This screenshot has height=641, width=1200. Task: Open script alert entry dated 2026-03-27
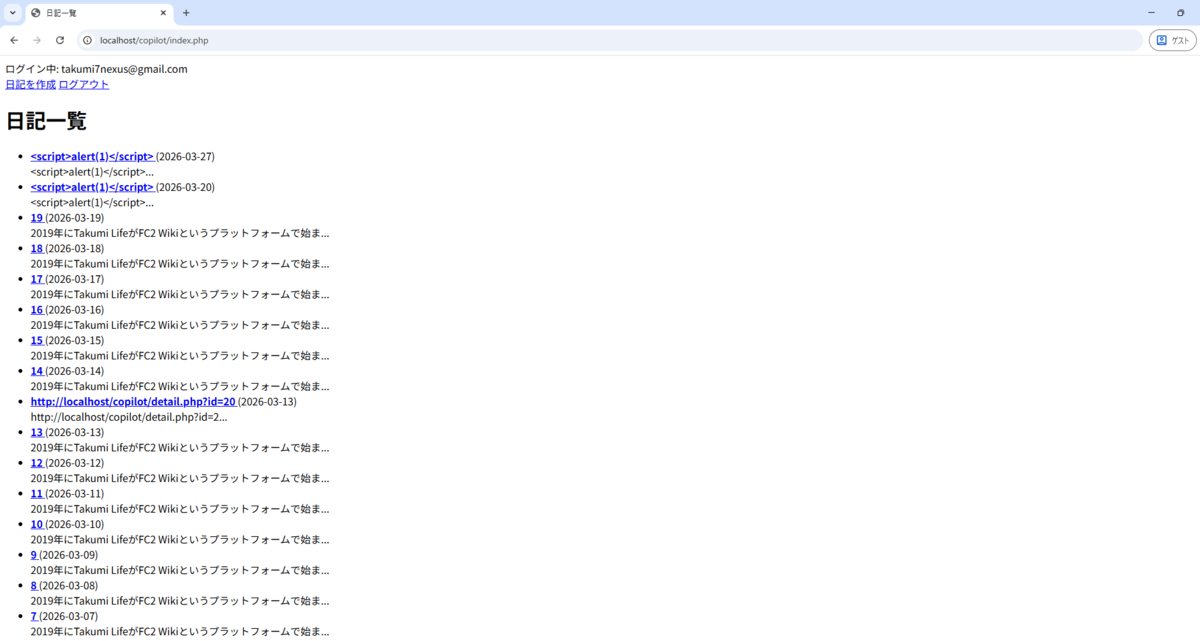(92, 157)
